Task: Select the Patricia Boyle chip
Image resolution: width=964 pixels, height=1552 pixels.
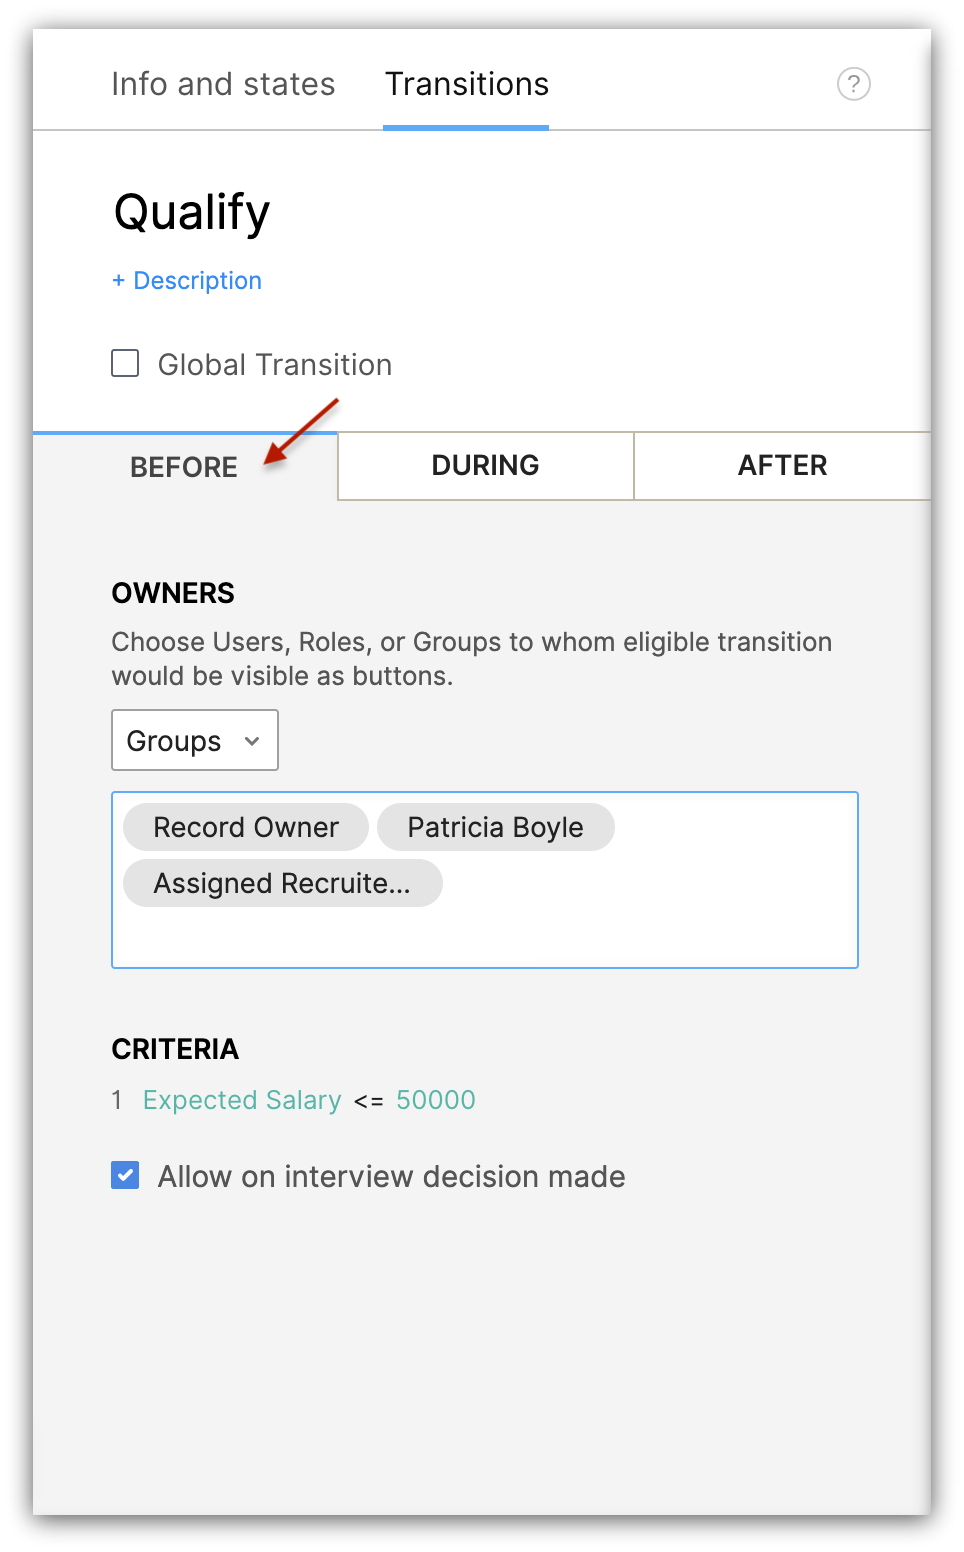Action: (x=496, y=827)
